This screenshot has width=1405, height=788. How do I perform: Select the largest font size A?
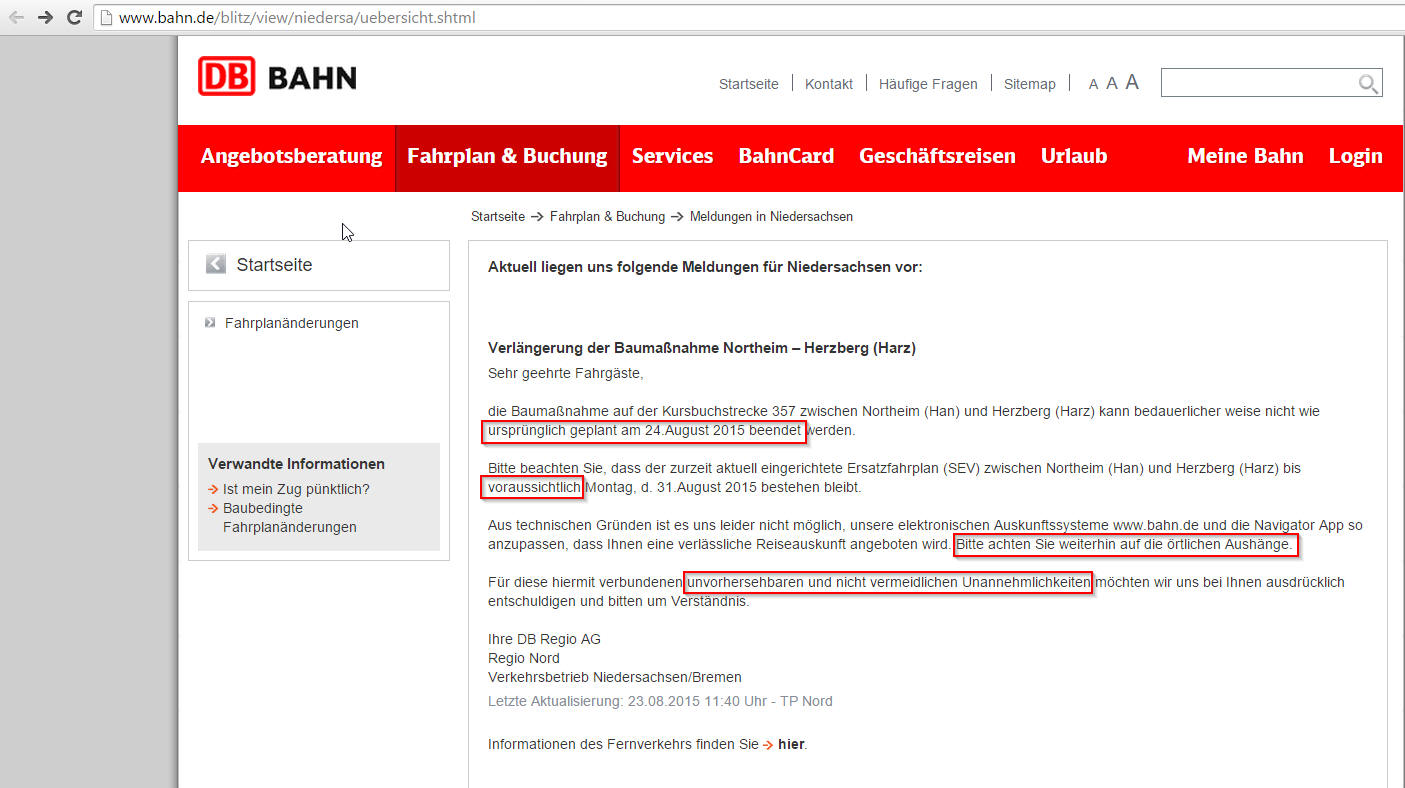tap(1132, 83)
